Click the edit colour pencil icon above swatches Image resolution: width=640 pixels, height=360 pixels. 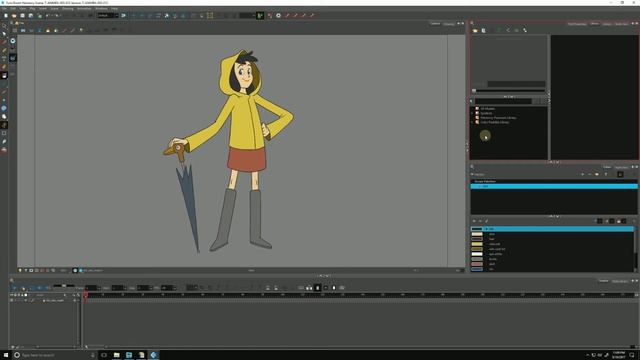(487, 221)
